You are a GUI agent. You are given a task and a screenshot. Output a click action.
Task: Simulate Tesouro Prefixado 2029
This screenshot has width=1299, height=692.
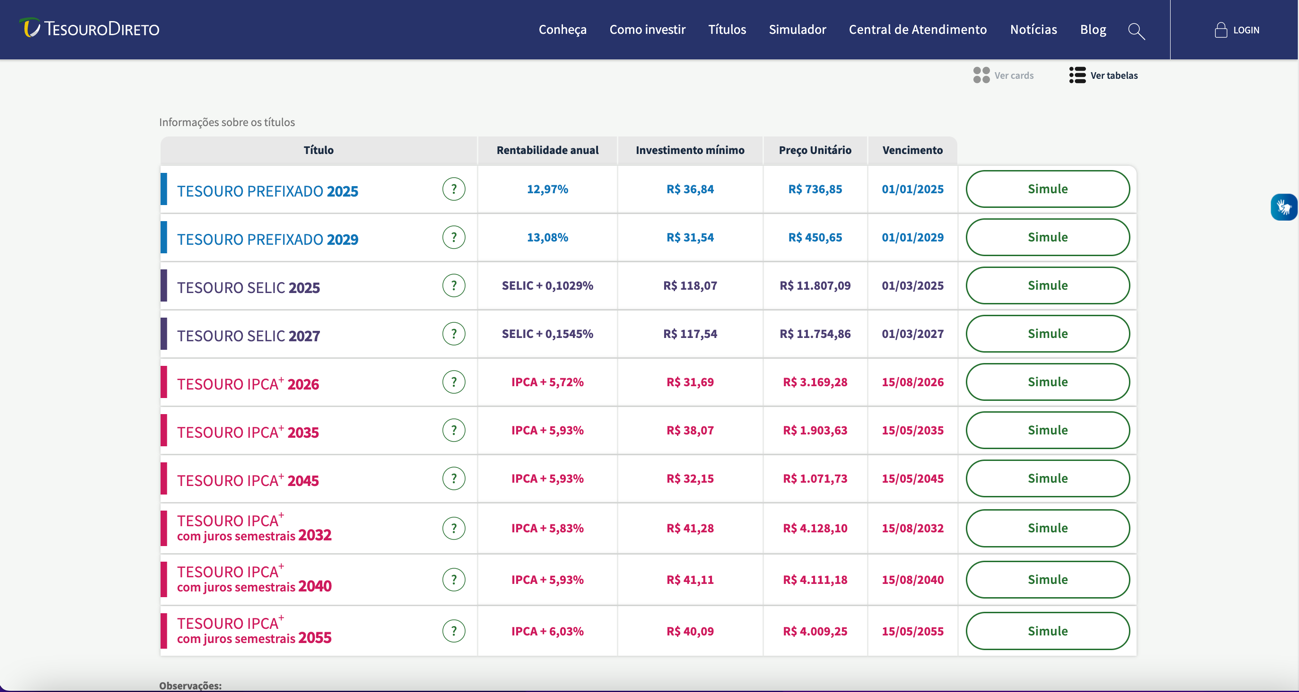(x=1048, y=237)
